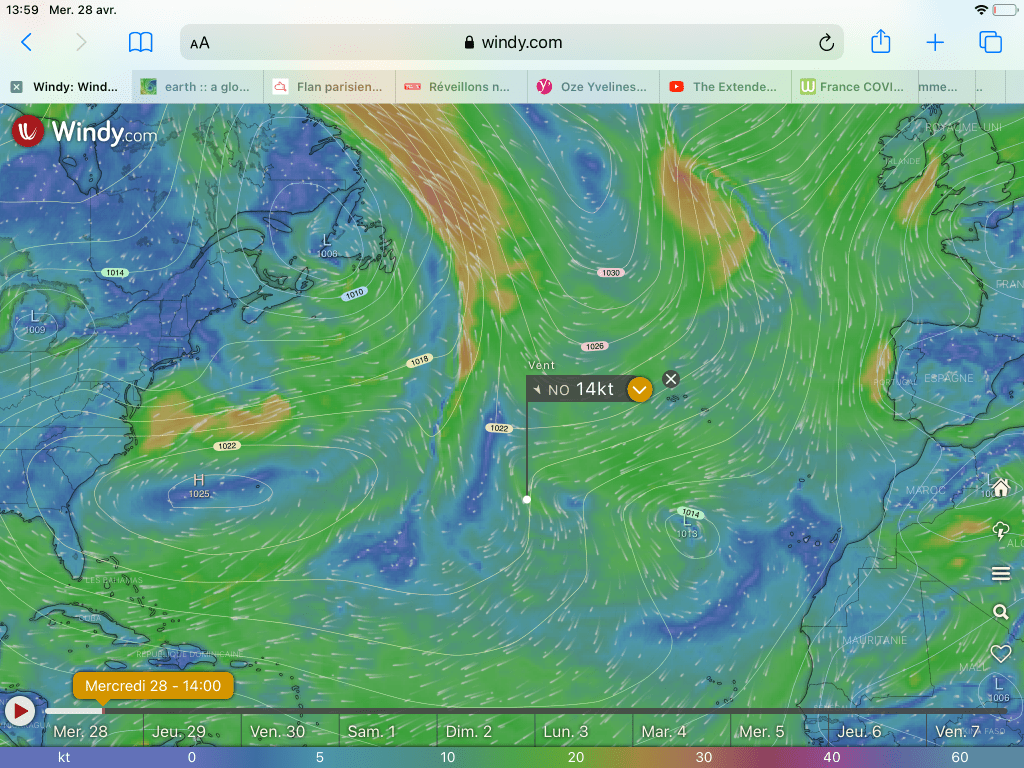This screenshot has width=1024, height=768.
Task: Open favorites with the heart icon
Action: [1000, 653]
